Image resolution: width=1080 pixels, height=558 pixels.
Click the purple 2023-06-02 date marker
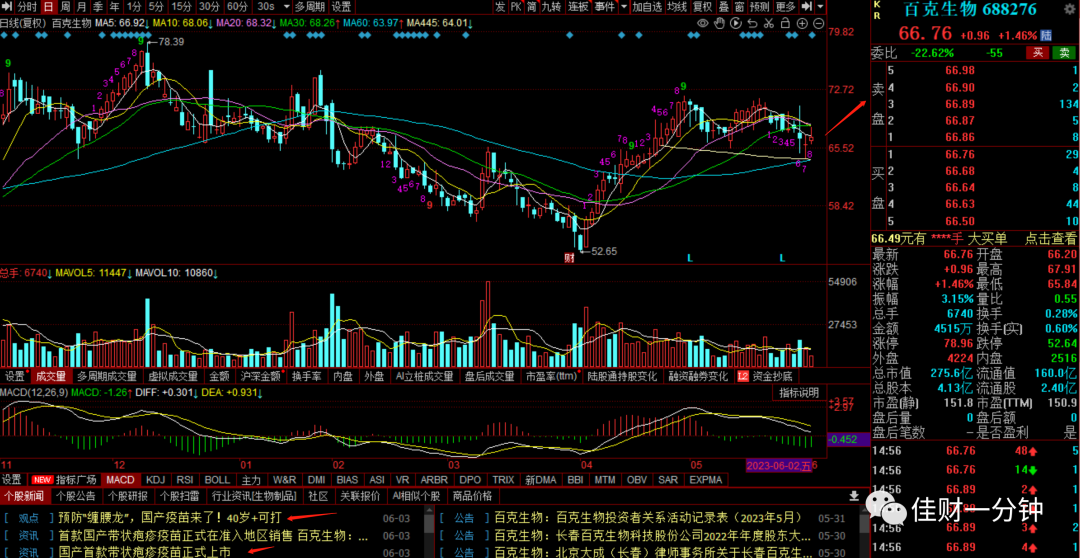pyautogui.click(x=779, y=466)
